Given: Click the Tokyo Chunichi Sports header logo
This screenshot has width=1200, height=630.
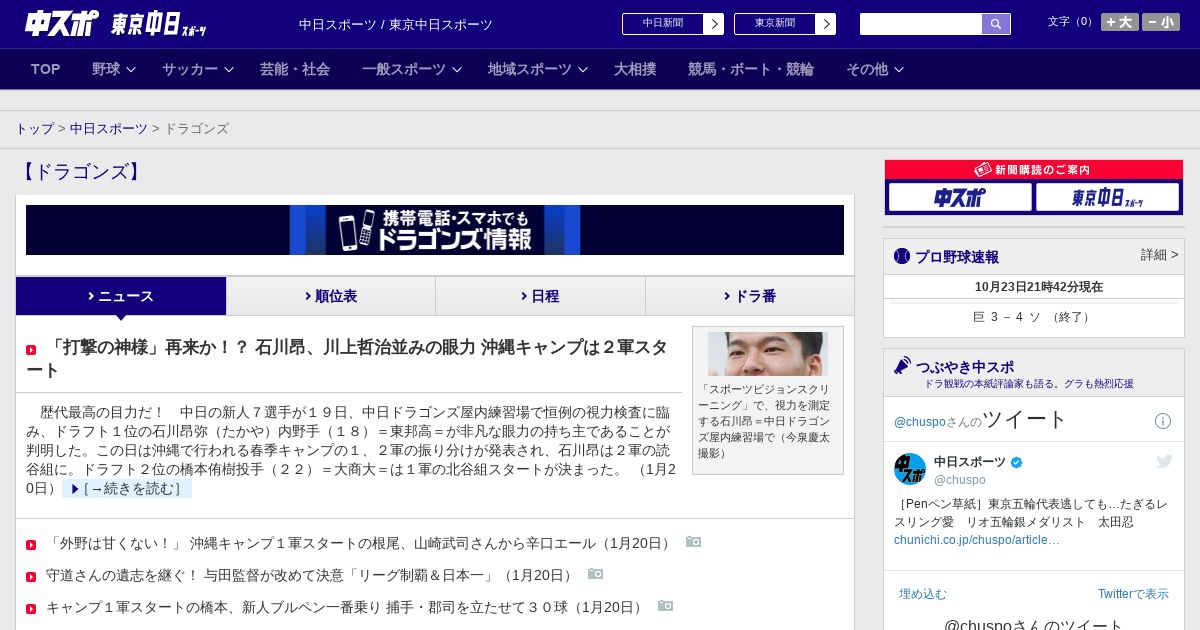Looking at the screenshot, I should [x=159, y=24].
